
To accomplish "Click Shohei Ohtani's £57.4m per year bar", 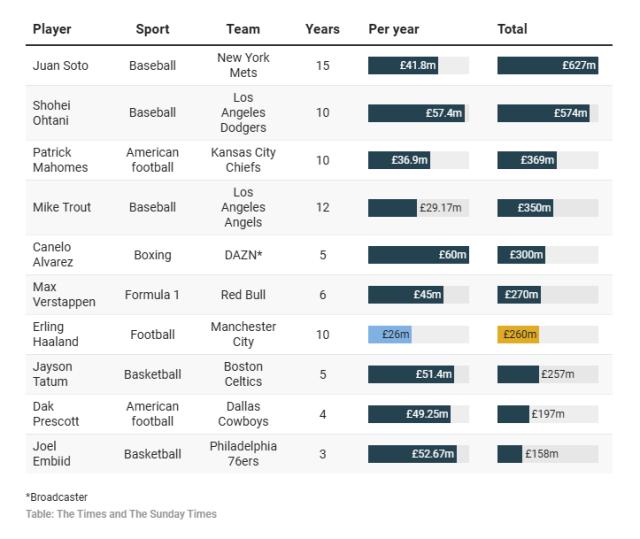I will 416,113.
